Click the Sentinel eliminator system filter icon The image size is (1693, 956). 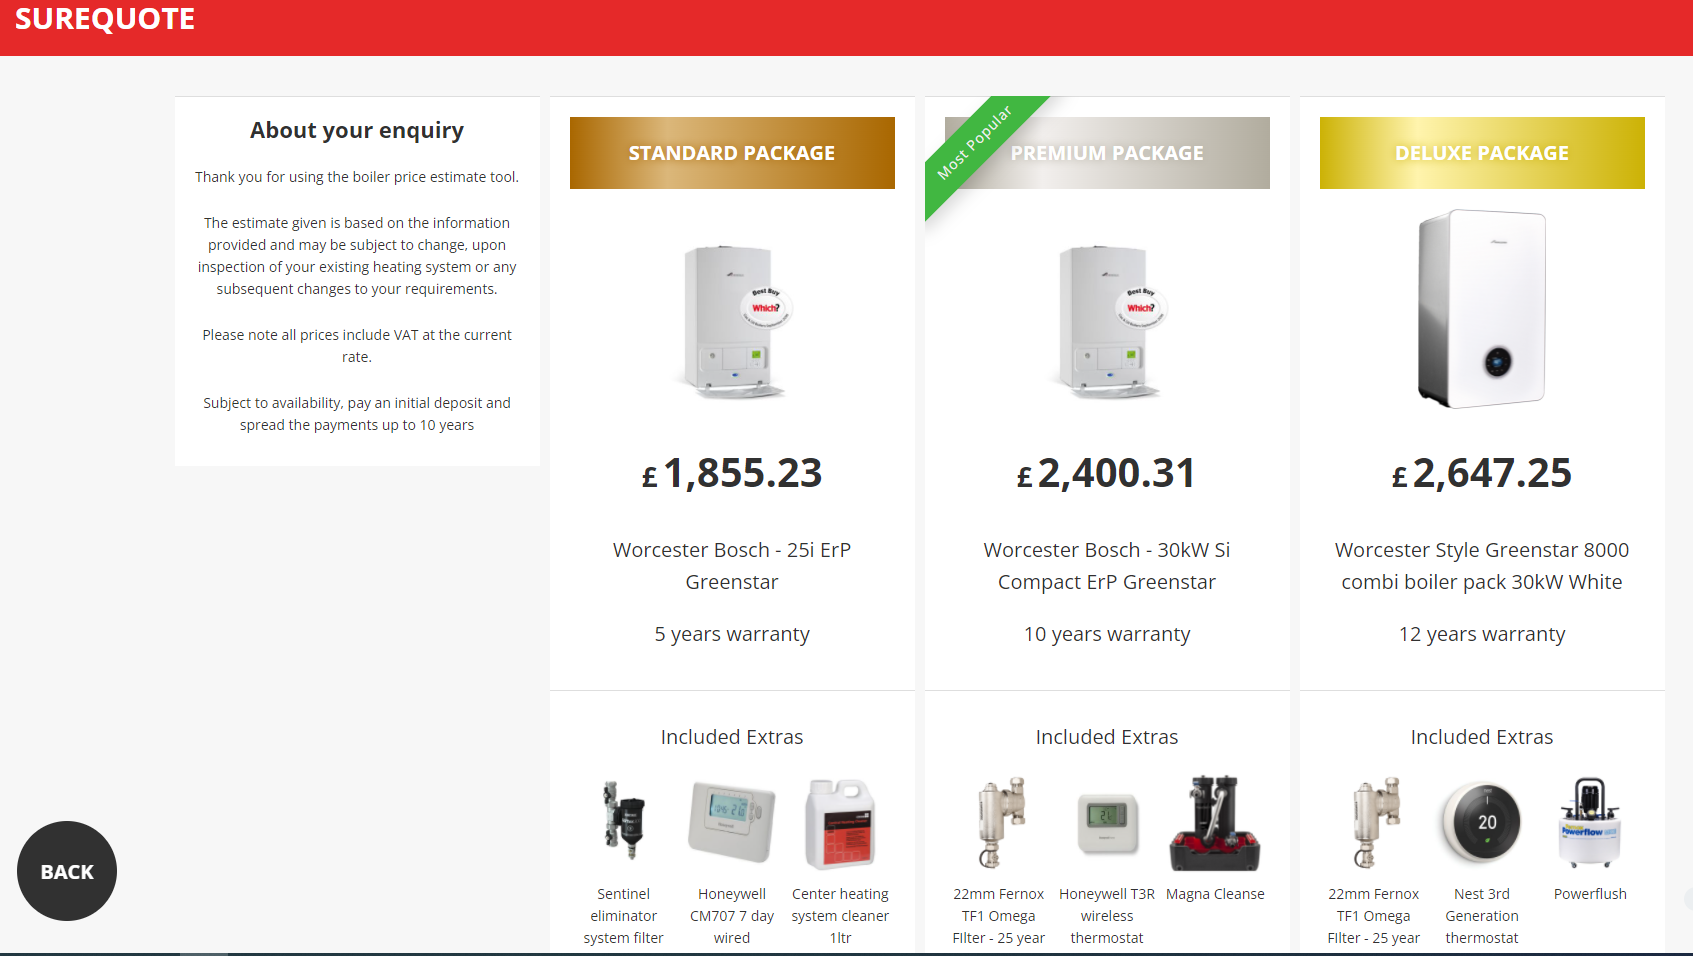tap(623, 822)
